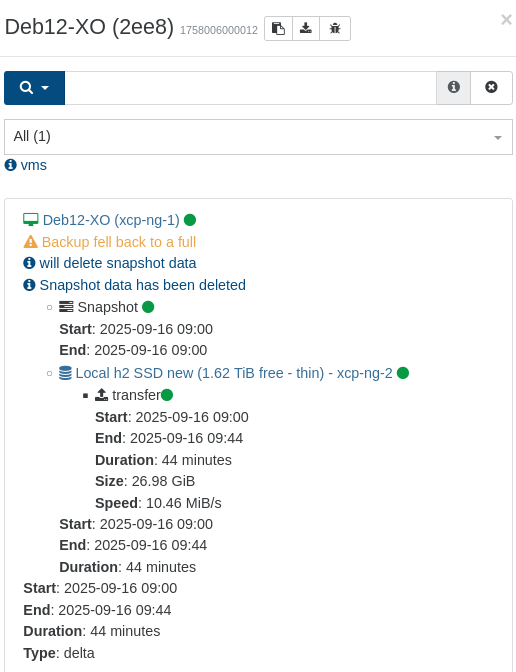The height and width of the screenshot is (672, 516).
Task: Select the Backup fell back warning icon
Action: click(x=30, y=242)
